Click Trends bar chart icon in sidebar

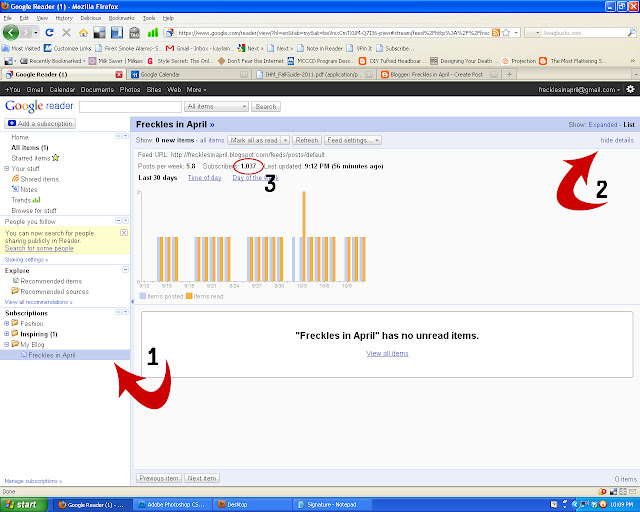(x=36, y=200)
